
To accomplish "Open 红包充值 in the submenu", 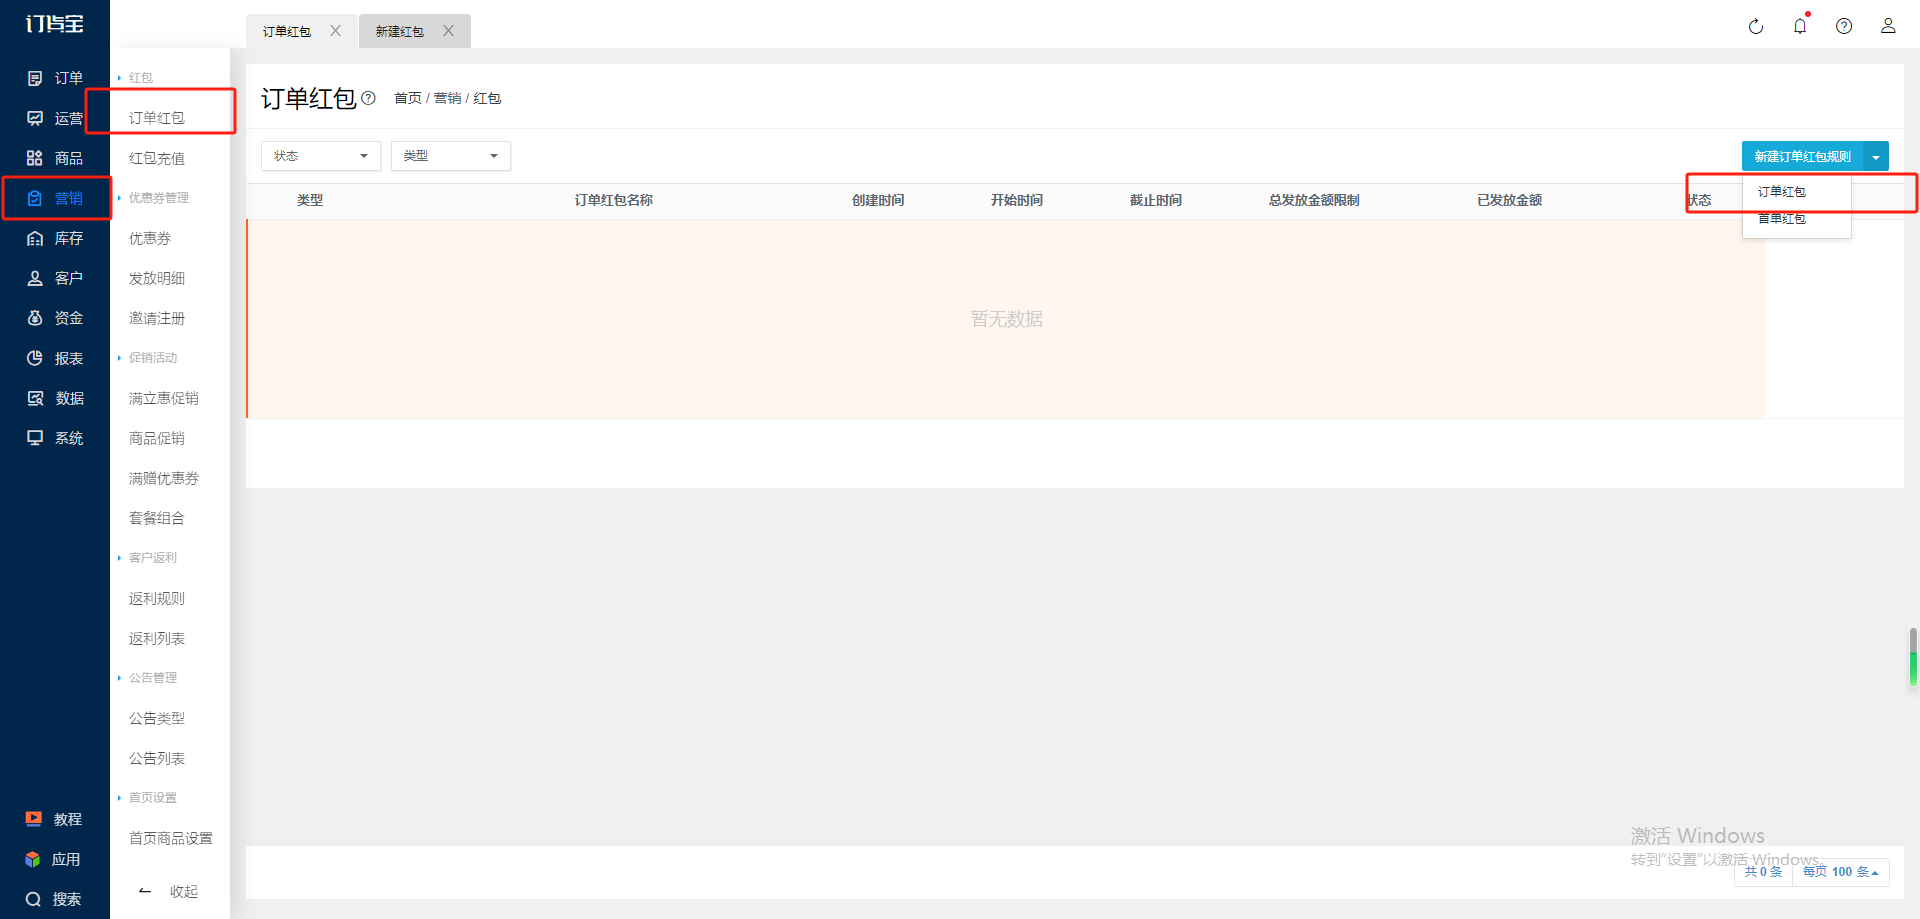I will [157, 158].
